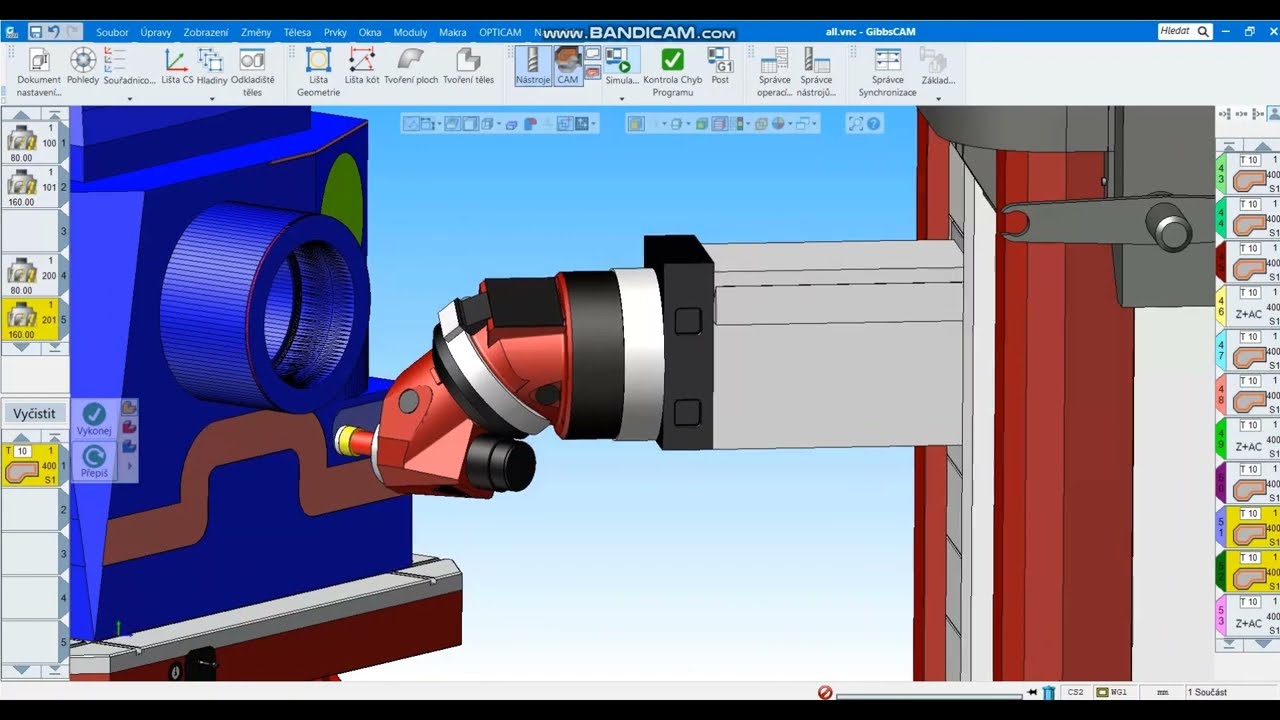Click the CS2 coordinate system indicator
Screen dimensions: 1280x720
coord(1075,692)
